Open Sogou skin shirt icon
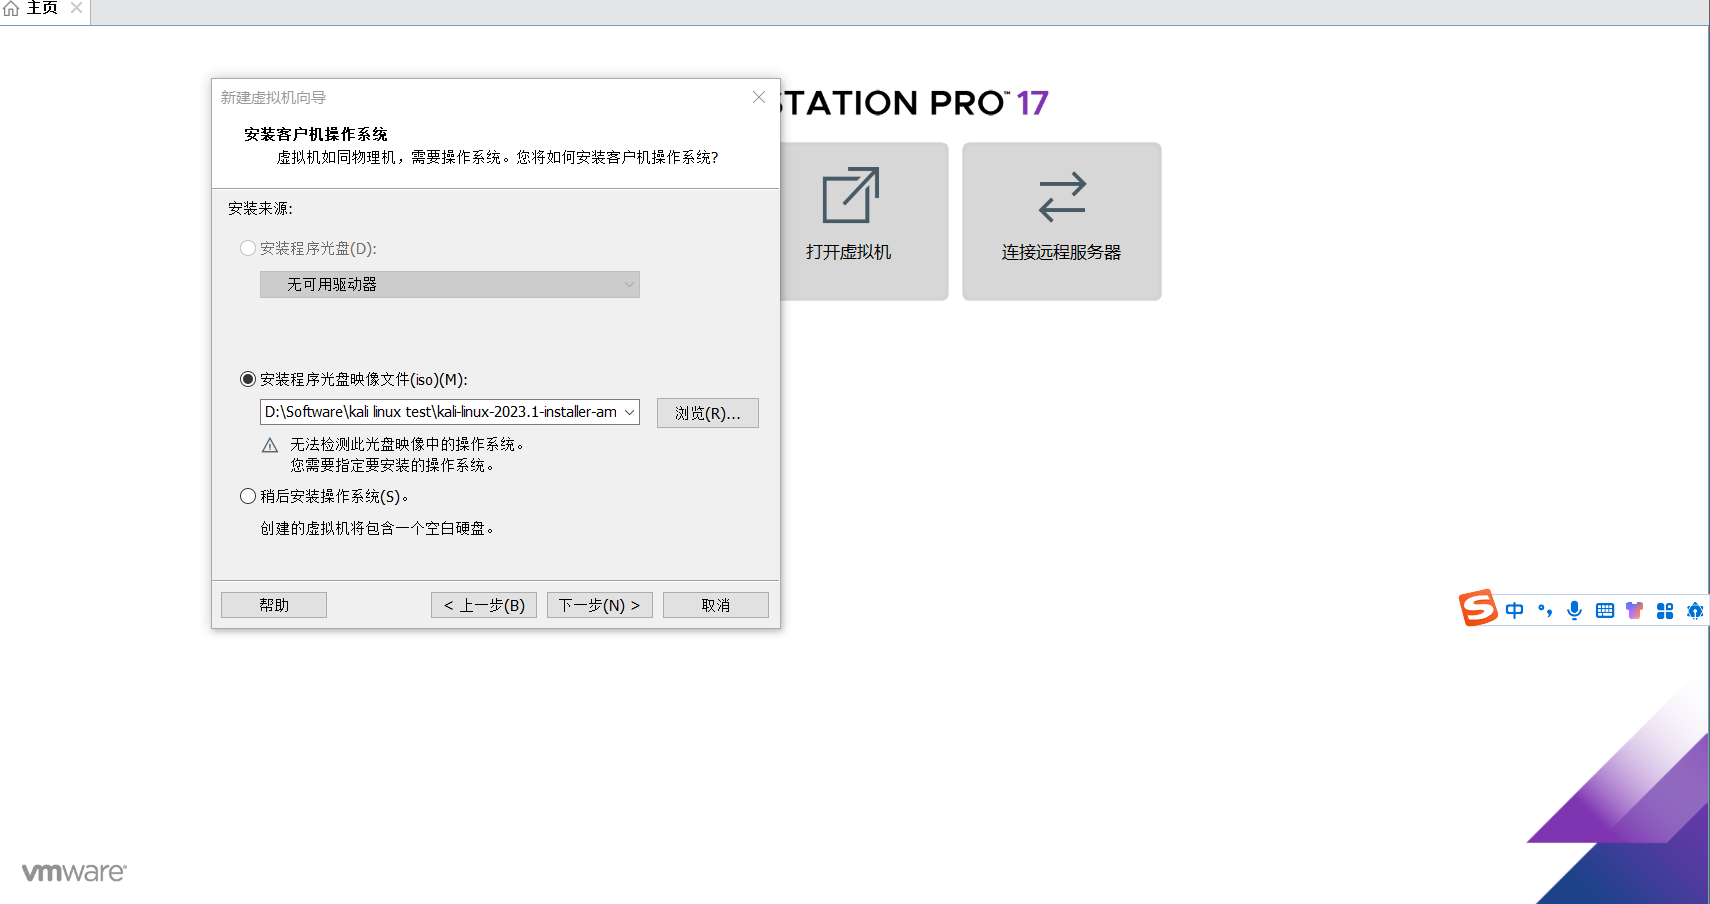The height and width of the screenshot is (904, 1710). pos(1634,610)
